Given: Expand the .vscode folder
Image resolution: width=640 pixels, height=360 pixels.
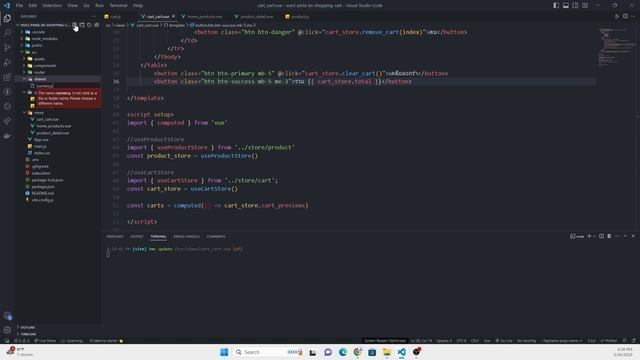Looking at the screenshot, I should 39,32.
